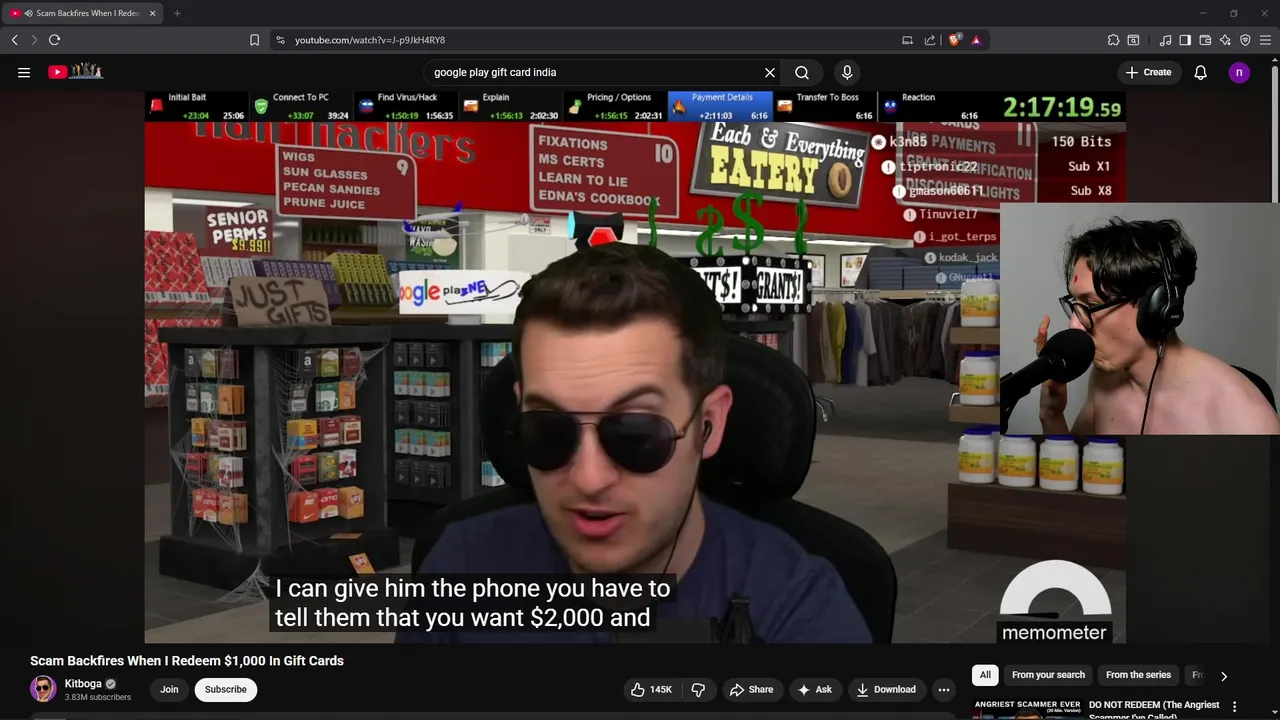Like the video (145K)
This screenshot has height=720, width=1280.
650,689
